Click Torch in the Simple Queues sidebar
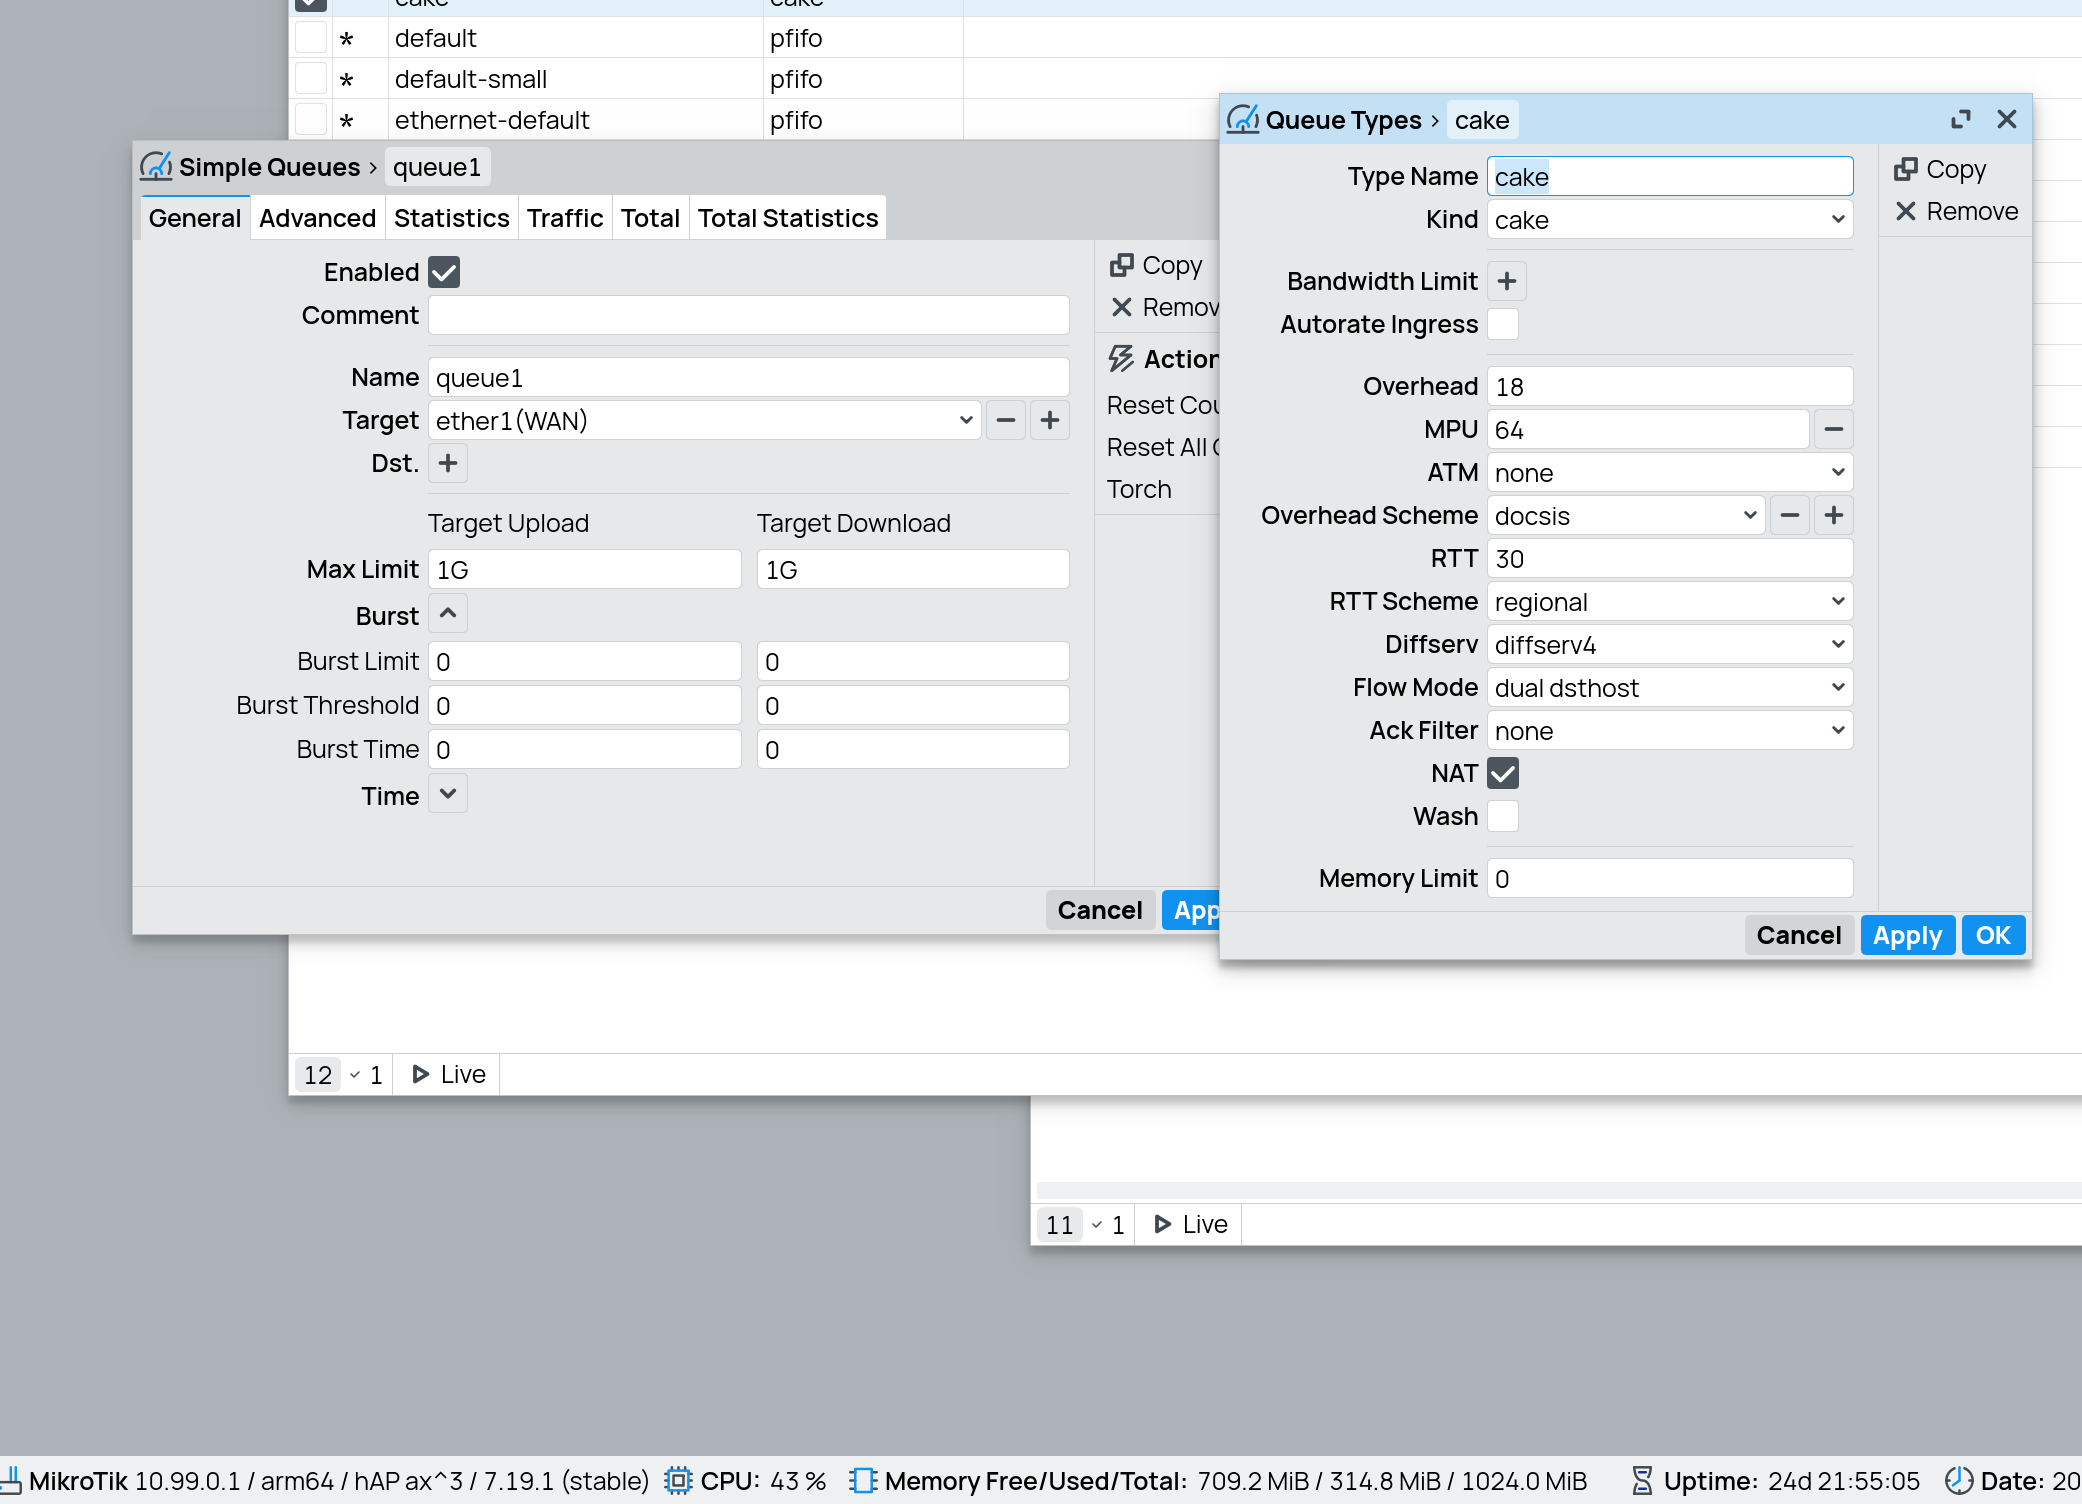Screen dimensions: 2082x1504 pyautogui.click(x=1139, y=489)
